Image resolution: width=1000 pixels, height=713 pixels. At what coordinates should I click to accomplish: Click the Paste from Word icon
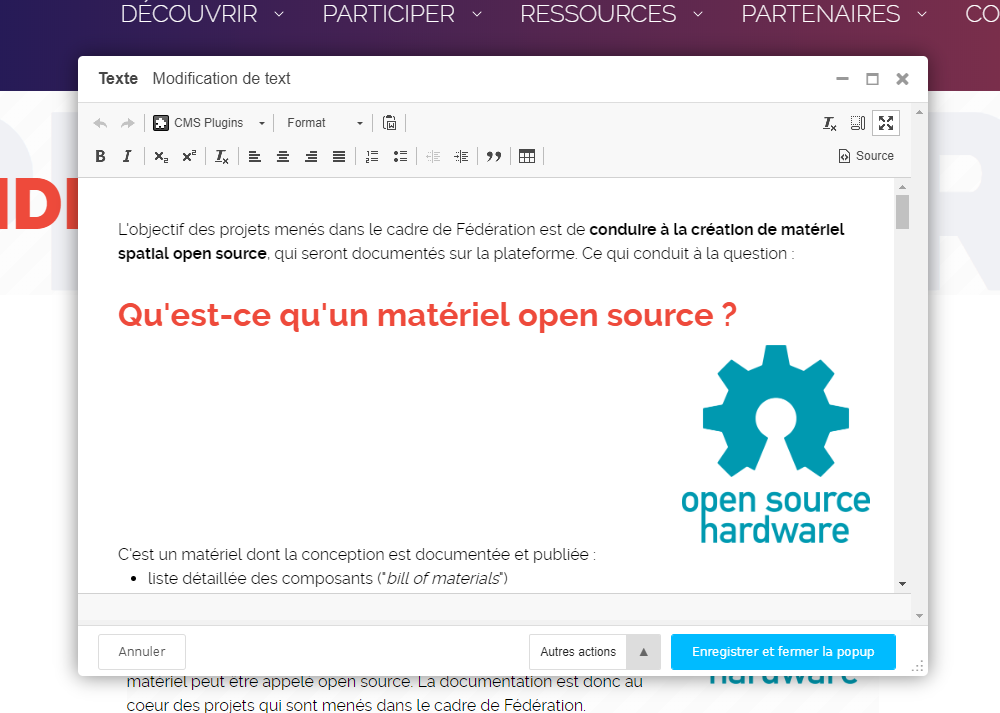click(x=390, y=123)
